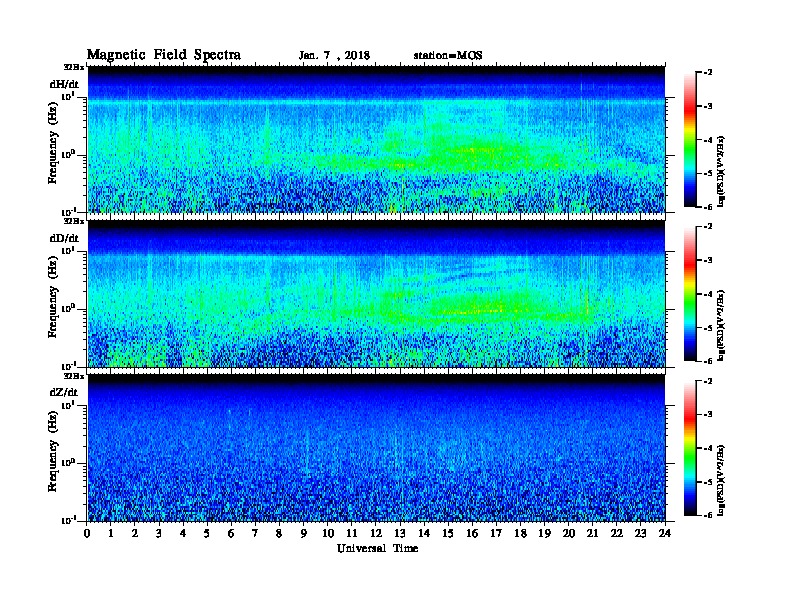Image resolution: width=792 pixels, height=612 pixels.
Task: Click hour tick label 5 on time axis
Action: (x=208, y=534)
